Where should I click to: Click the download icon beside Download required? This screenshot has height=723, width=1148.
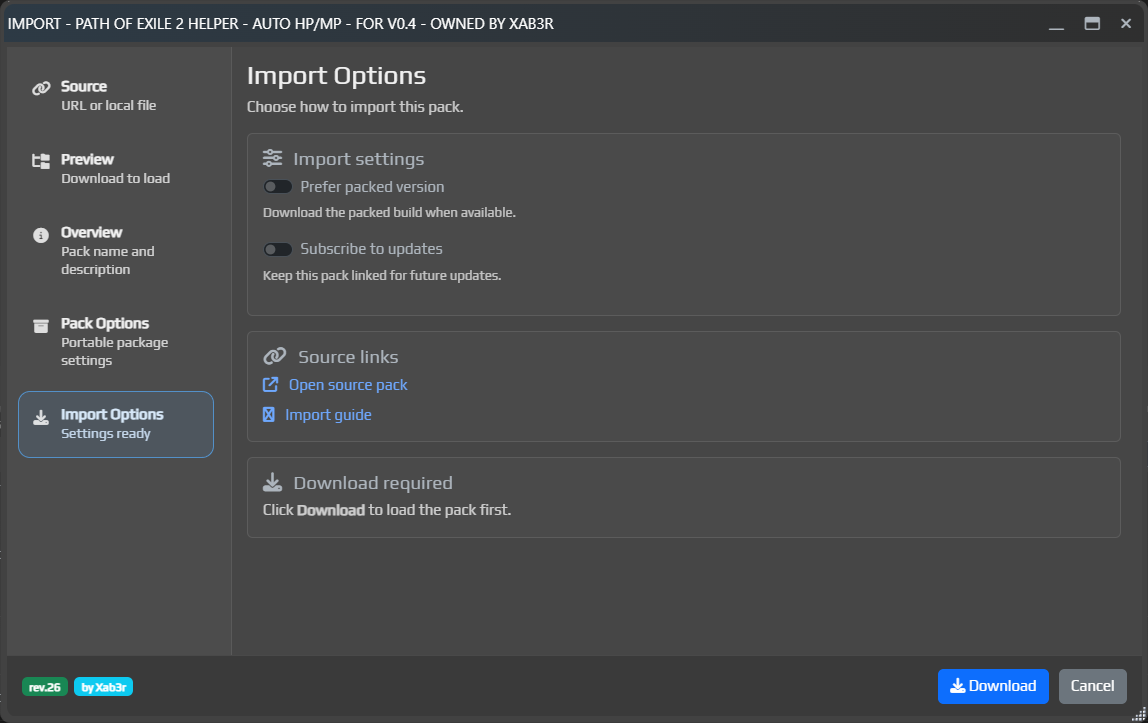click(x=271, y=481)
